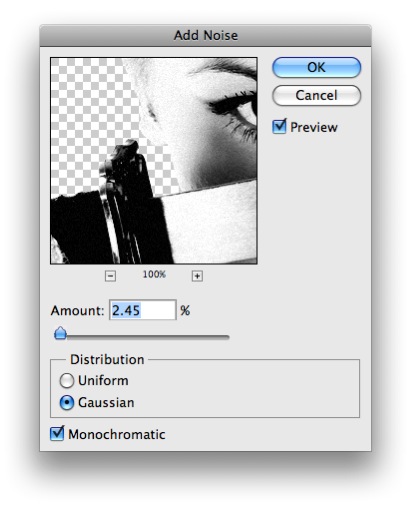Toggle the Preview checkbox

279,127
